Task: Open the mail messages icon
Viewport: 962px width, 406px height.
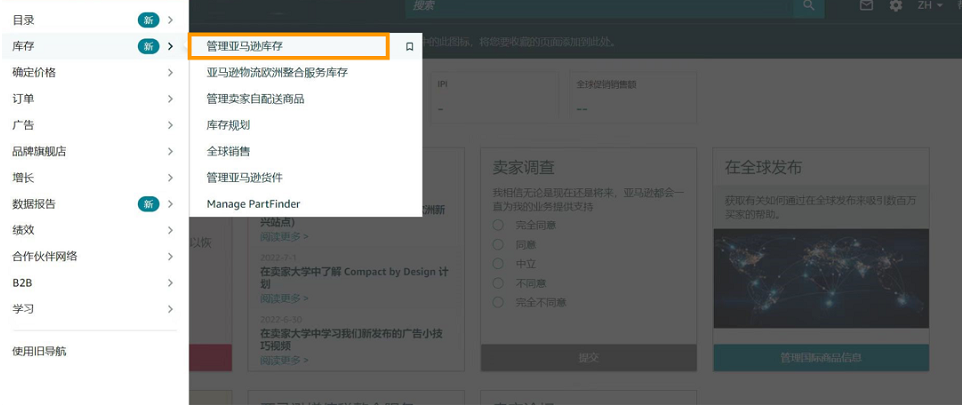Action: 867,6
